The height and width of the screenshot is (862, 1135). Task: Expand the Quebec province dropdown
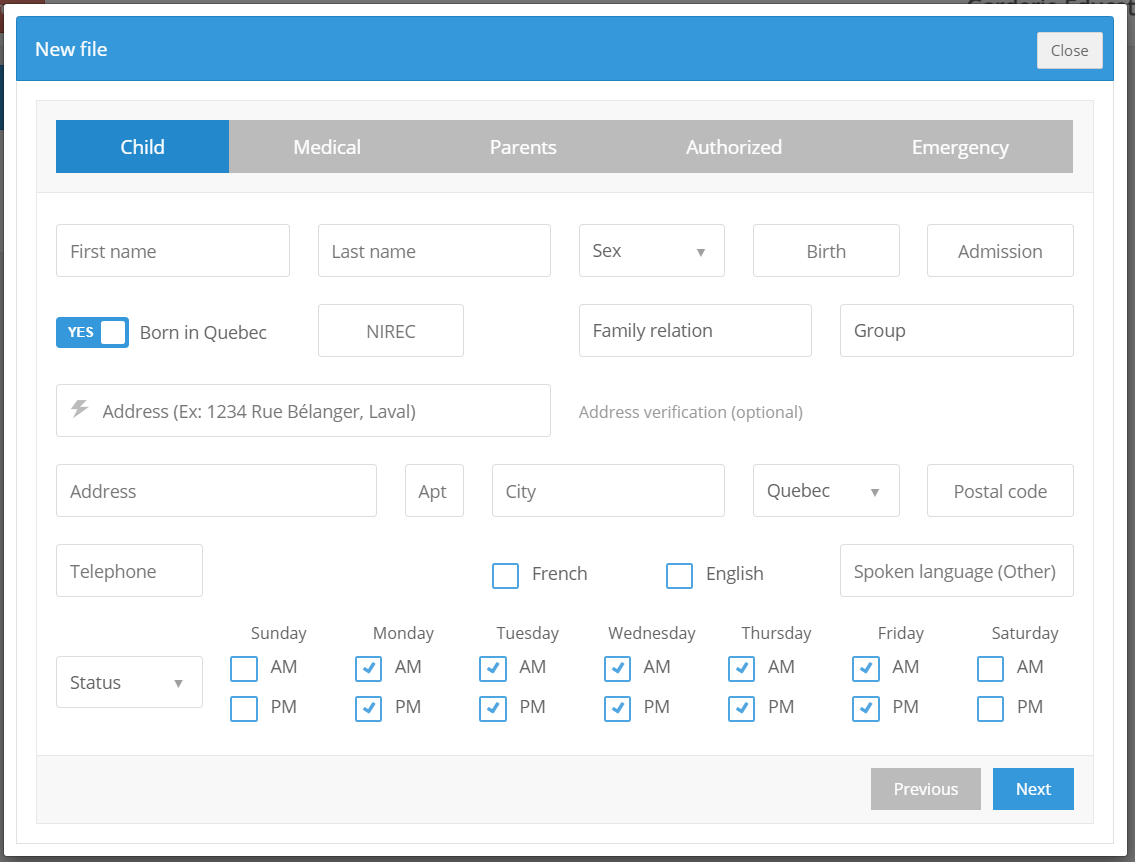point(826,491)
